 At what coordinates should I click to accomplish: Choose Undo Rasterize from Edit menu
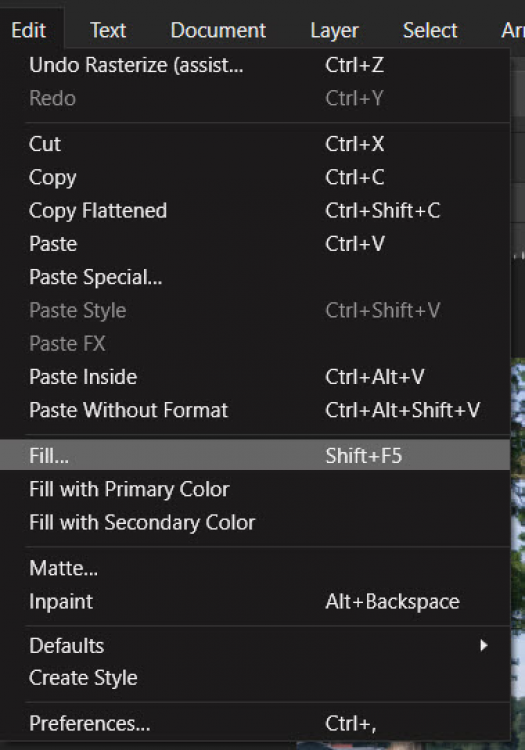[x=255, y=65]
